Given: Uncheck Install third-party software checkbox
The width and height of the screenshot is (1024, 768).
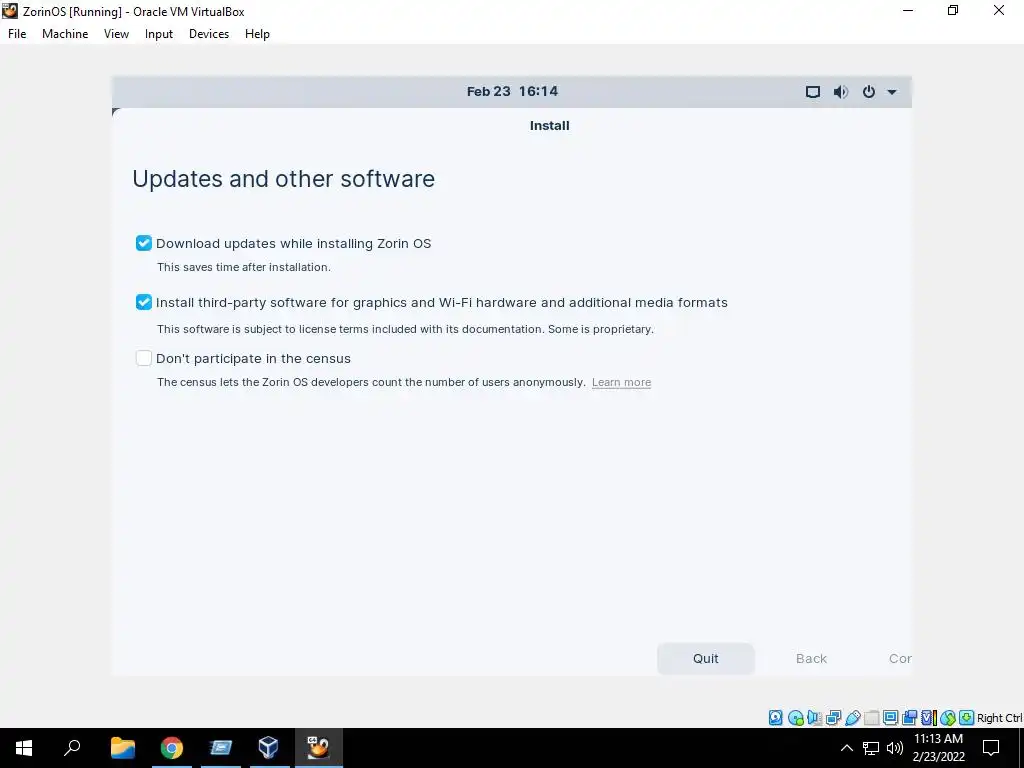Looking at the screenshot, I should 144,302.
